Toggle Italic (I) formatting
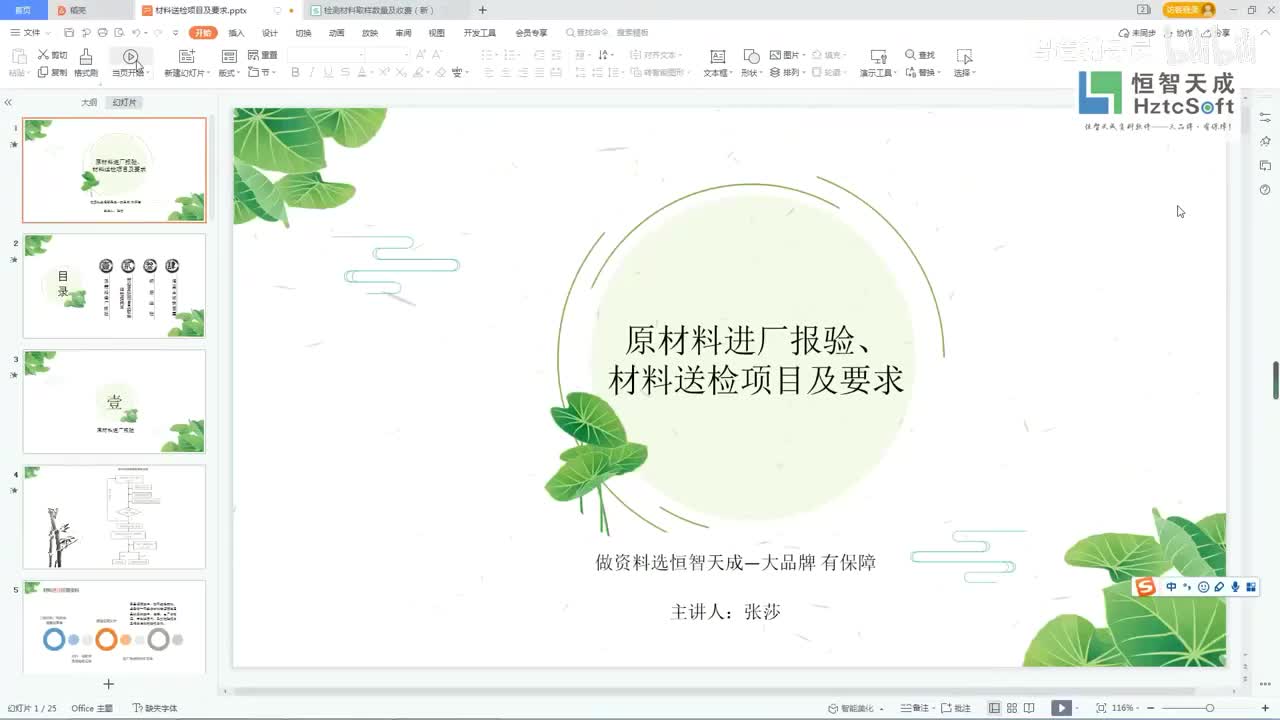The height and width of the screenshot is (720, 1280). click(312, 73)
